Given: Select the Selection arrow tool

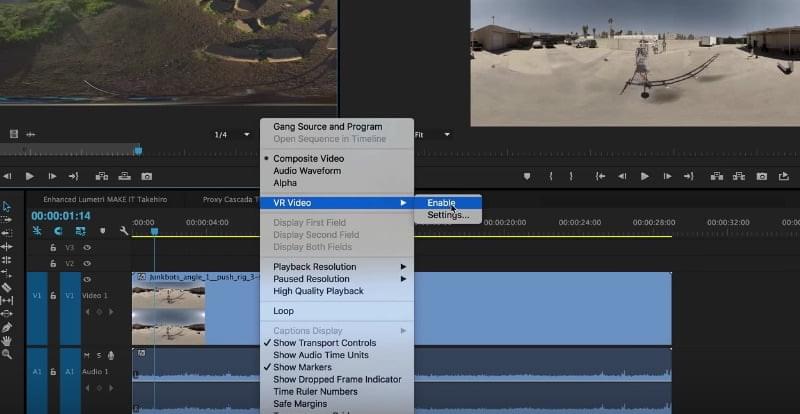Looking at the screenshot, I should tap(7, 207).
